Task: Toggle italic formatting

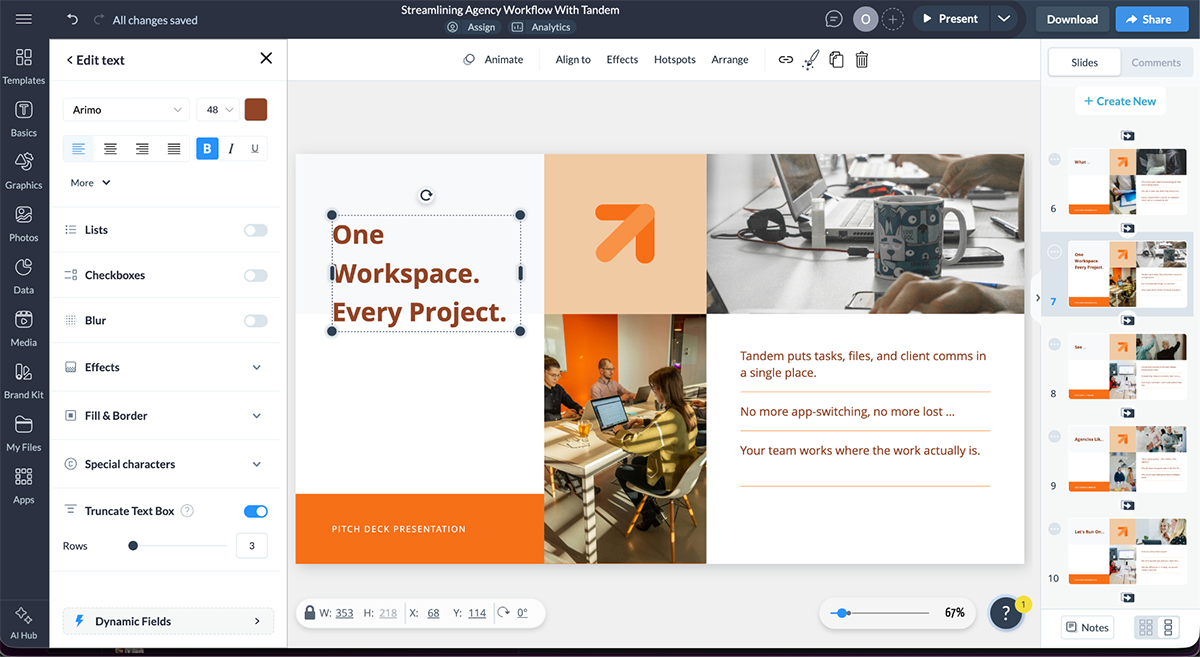Action: click(x=231, y=149)
